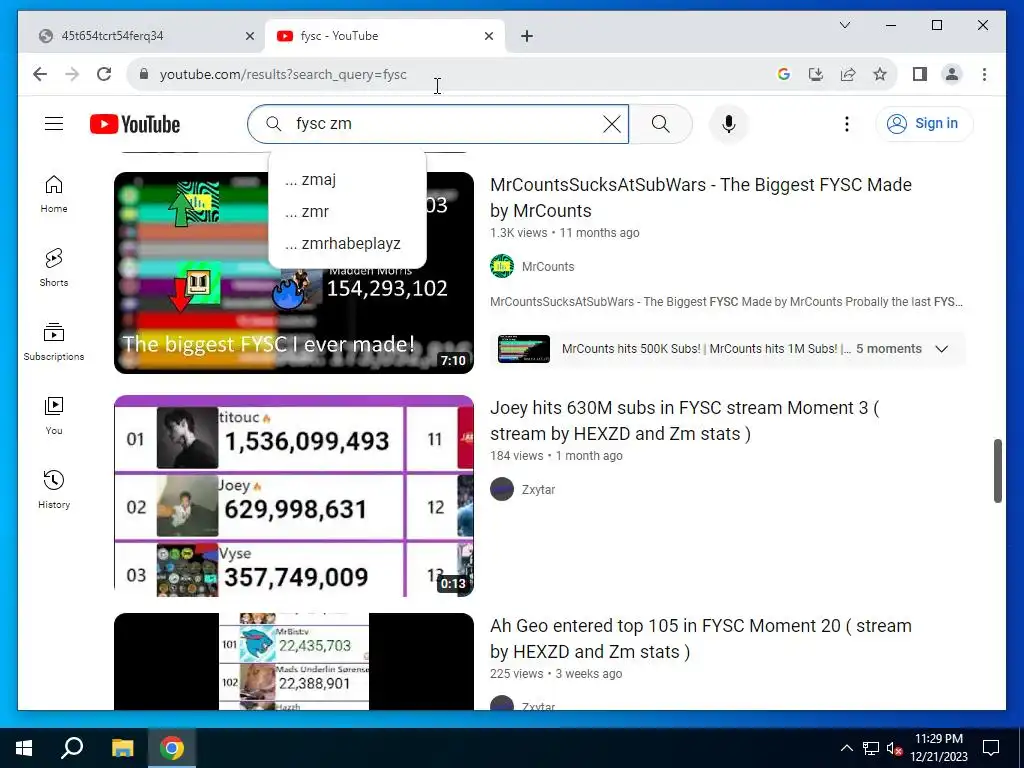The width and height of the screenshot is (1024, 768).
Task: Start voice search with the microphone icon
Action: click(729, 123)
